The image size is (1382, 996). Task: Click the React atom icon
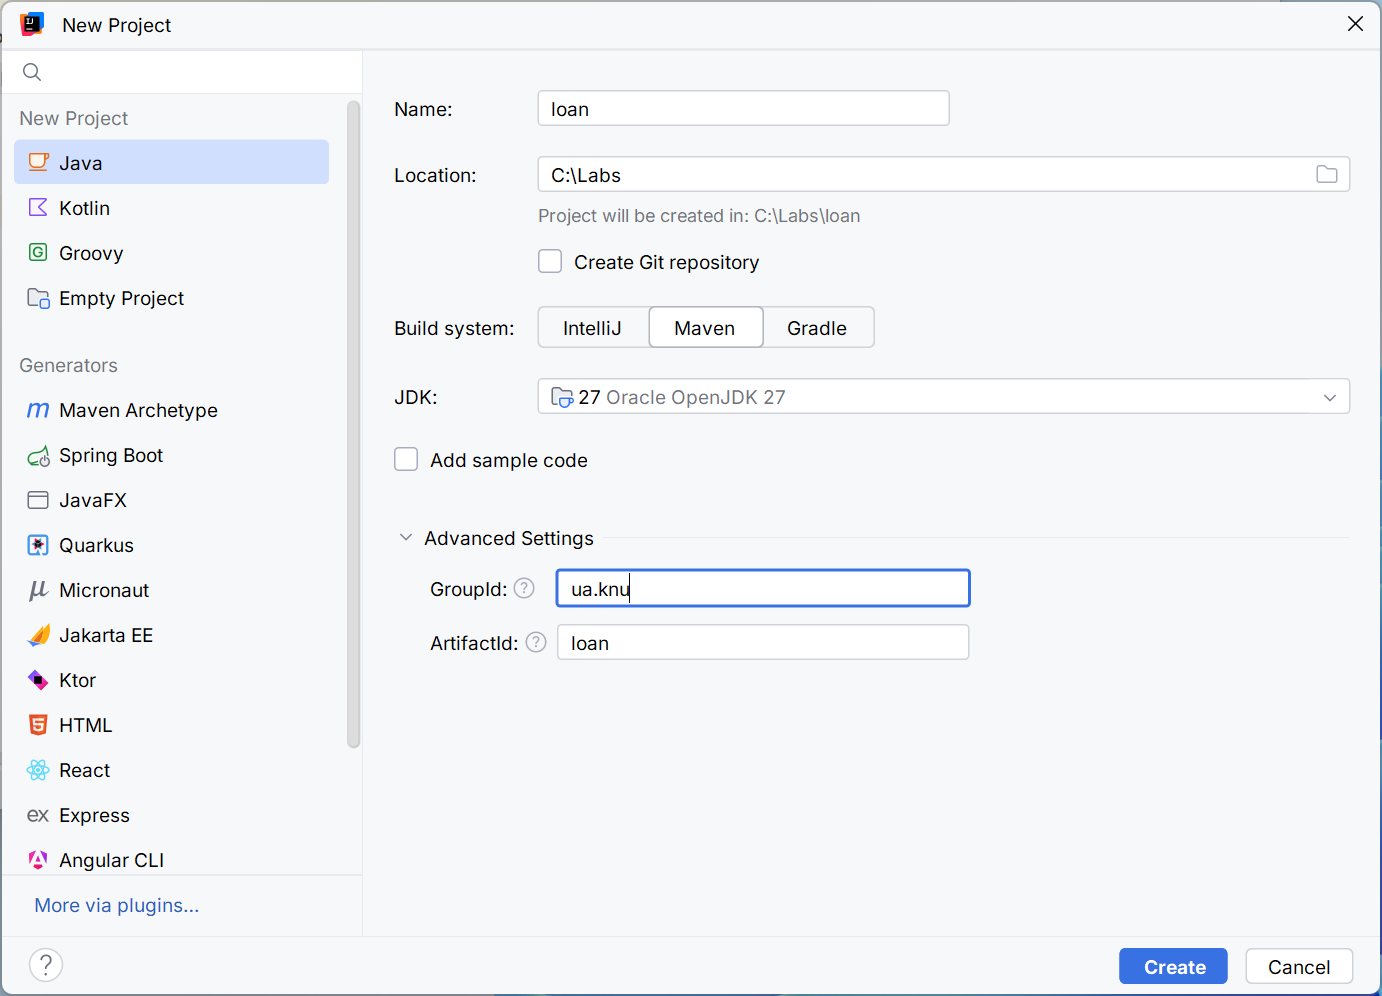[x=38, y=770]
